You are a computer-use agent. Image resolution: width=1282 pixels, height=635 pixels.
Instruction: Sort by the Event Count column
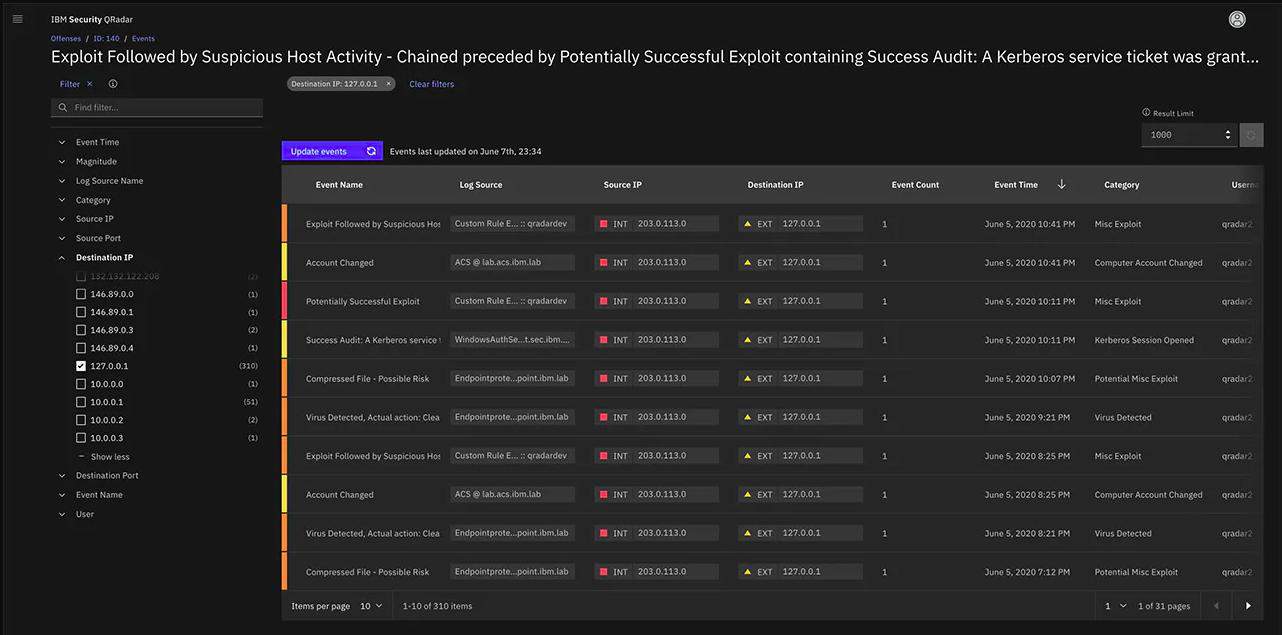[x=915, y=185]
